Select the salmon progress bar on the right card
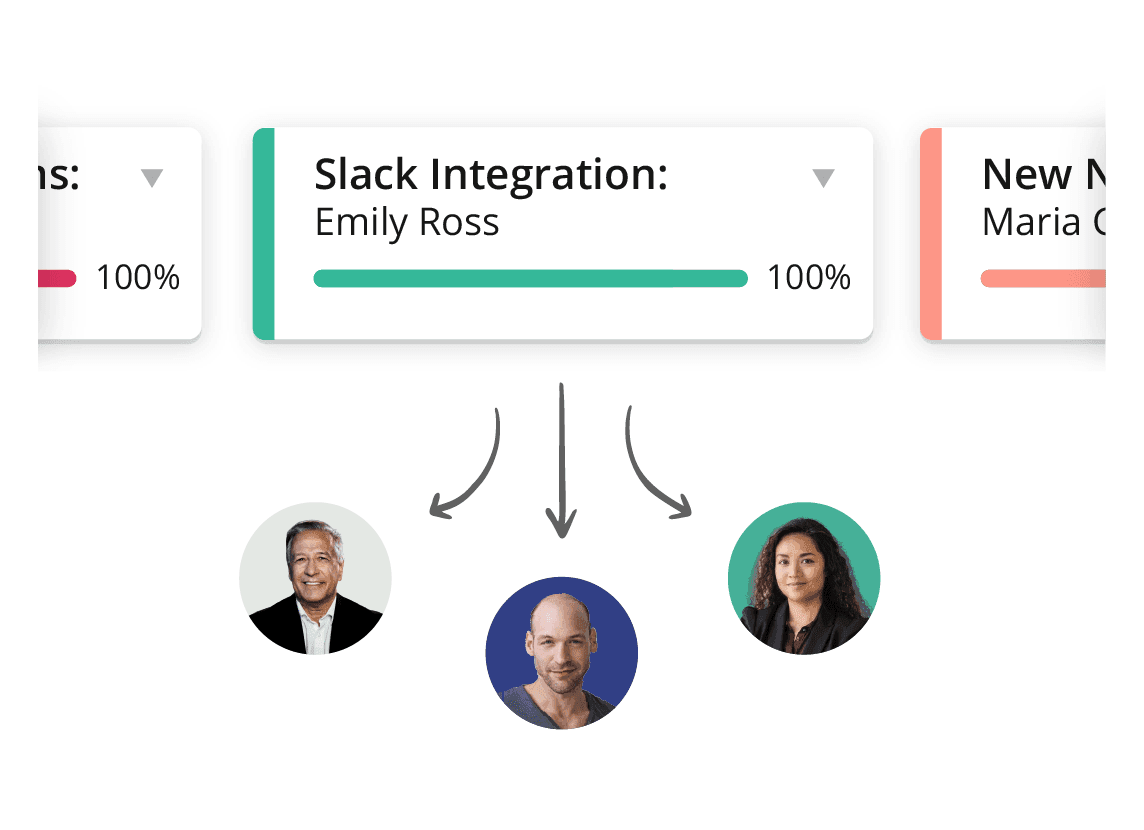This screenshot has height=830, width=1144. [x=1042, y=278]
